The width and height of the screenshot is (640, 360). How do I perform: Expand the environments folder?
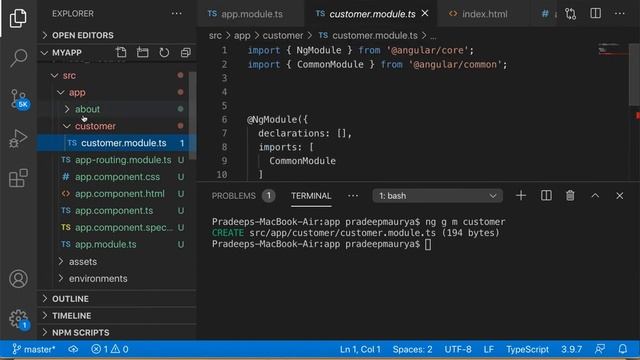tap(98, 278)
